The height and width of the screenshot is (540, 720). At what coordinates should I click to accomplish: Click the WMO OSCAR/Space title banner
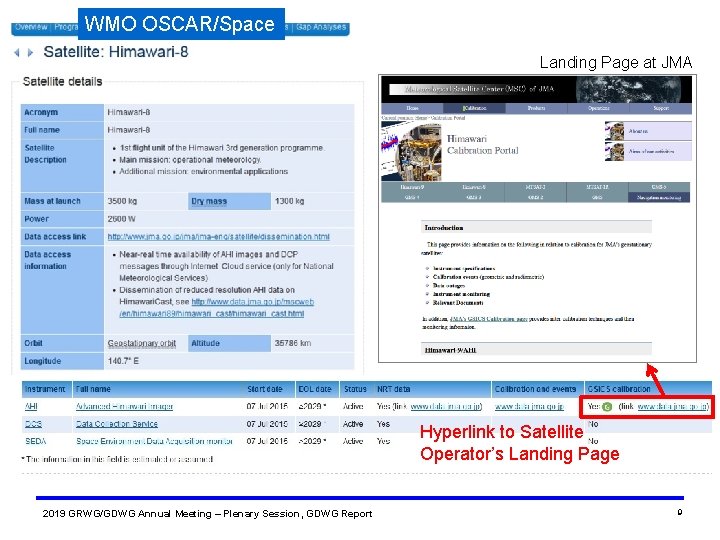[x=181, y=24]
